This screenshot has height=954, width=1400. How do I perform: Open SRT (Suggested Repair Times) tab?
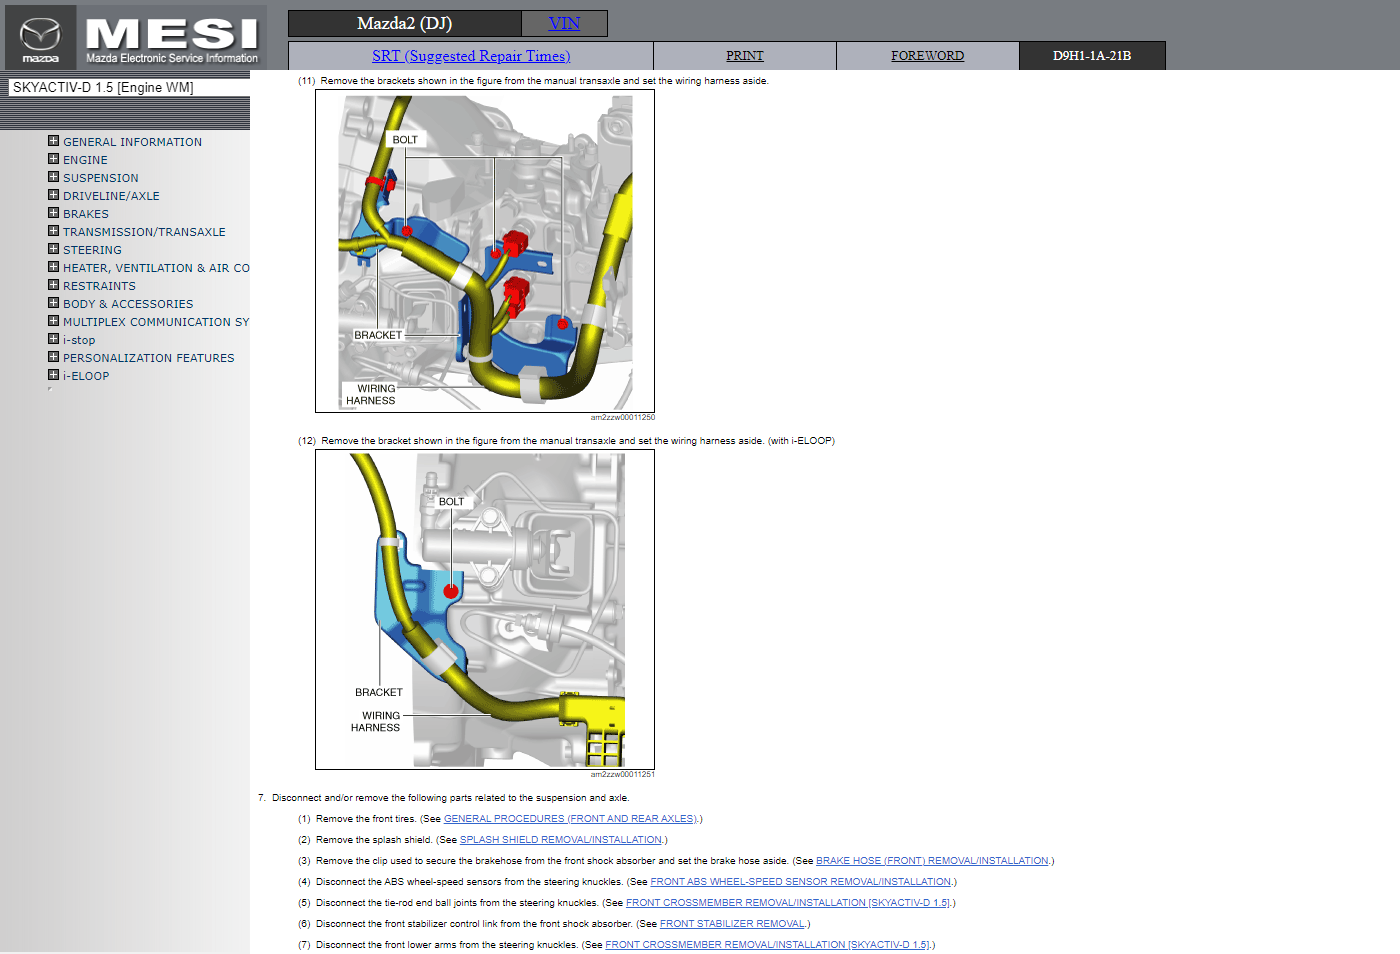click(471, 56)
